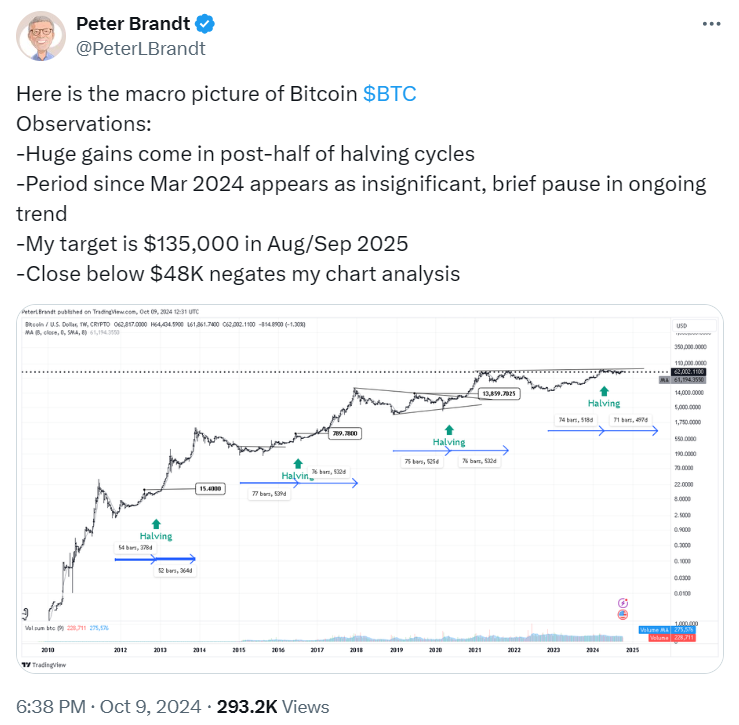Image resolution: width=739 pixels, height=725 pixels.
Task: Click the 6:38 PM Oct 9, 2024 timestamp
Action: [108, 707]
